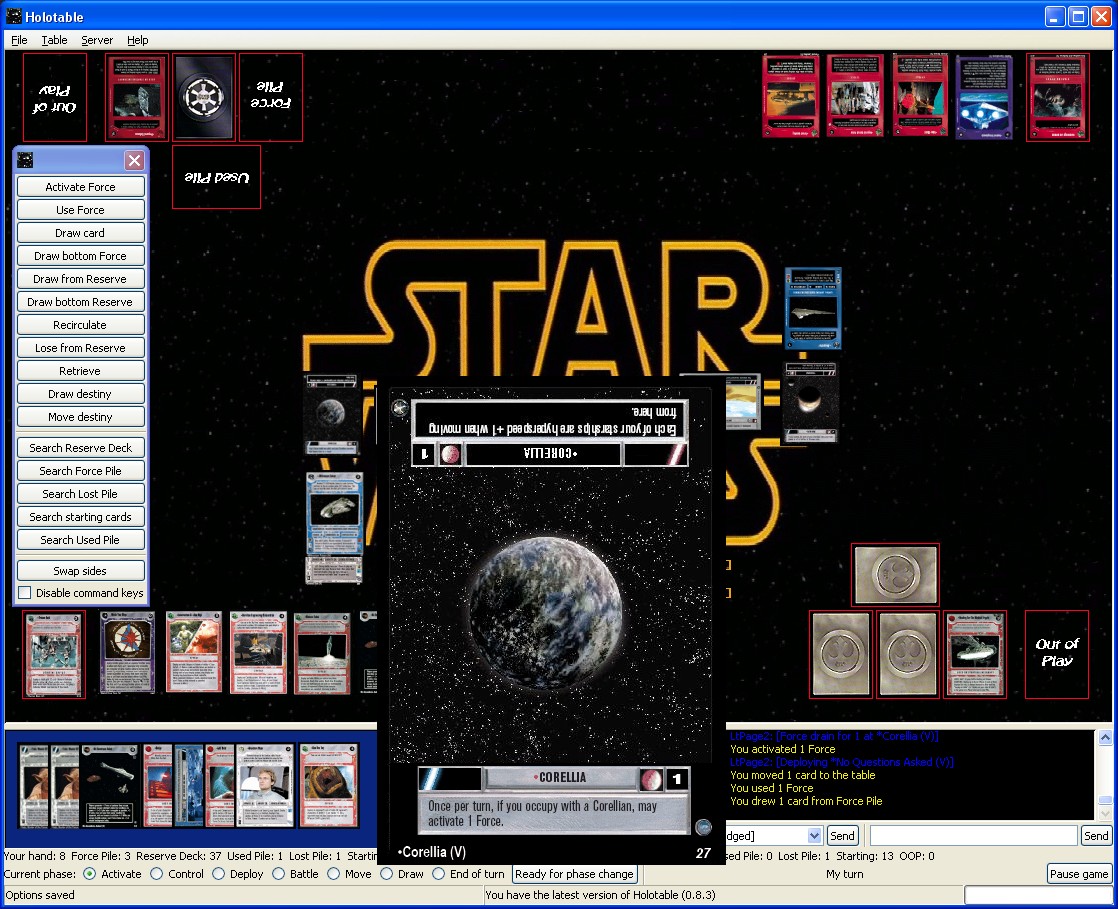Click the Draw destiny button
1118x909 pixels.
pos(81,394)
